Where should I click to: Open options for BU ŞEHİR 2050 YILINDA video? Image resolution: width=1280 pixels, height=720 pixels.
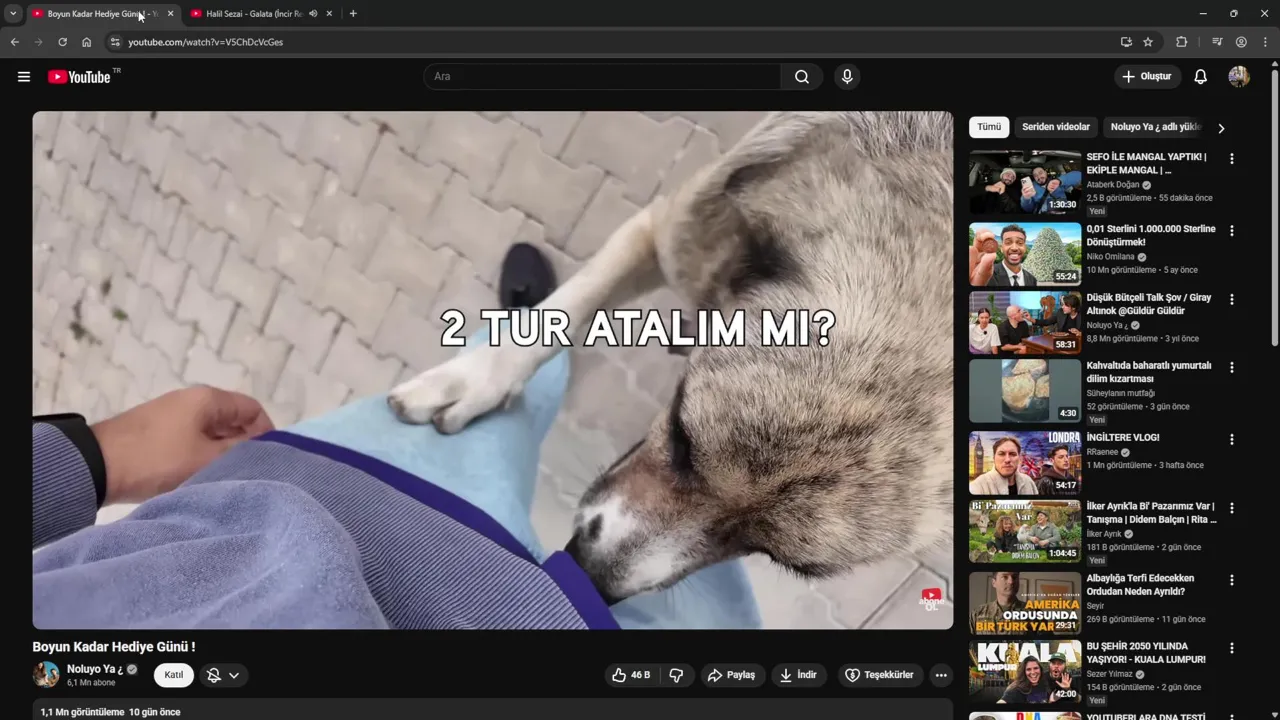point(1232,648)
